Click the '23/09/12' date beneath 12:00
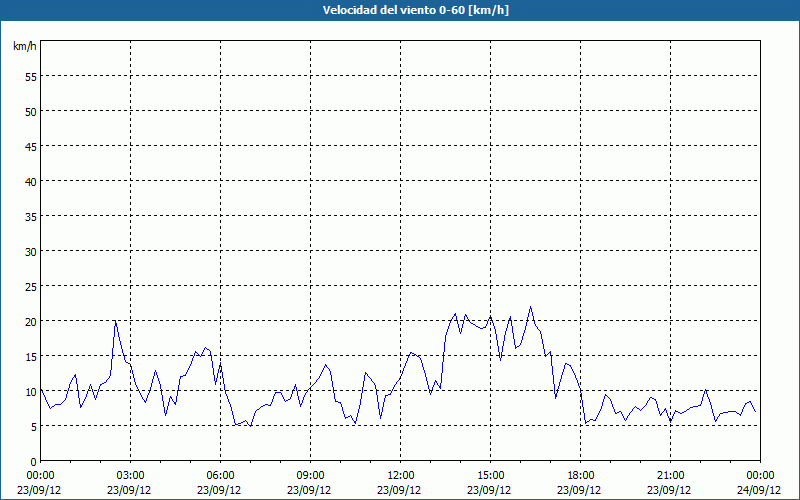Viewport: 800px width, 500px height. (399, 490)
